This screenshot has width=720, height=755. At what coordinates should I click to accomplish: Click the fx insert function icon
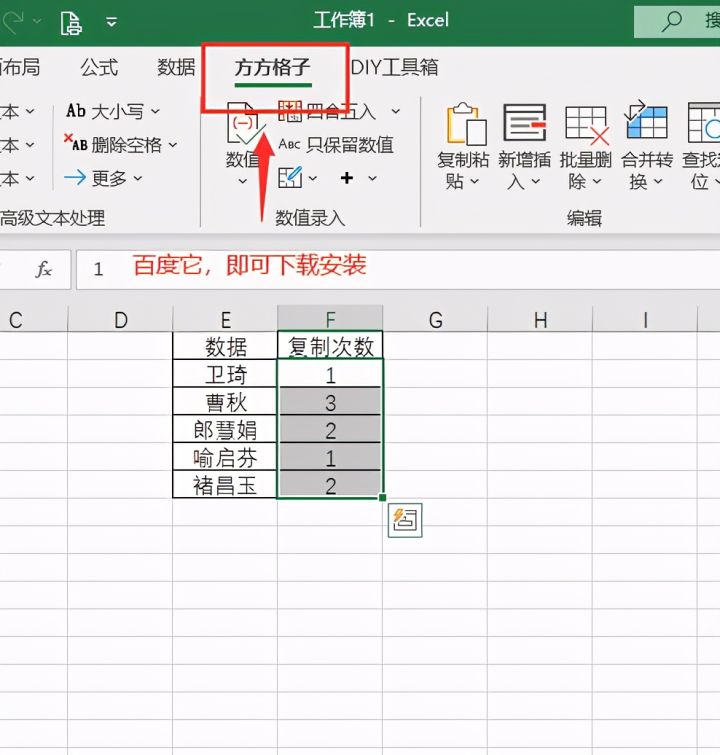pos(43,269)
